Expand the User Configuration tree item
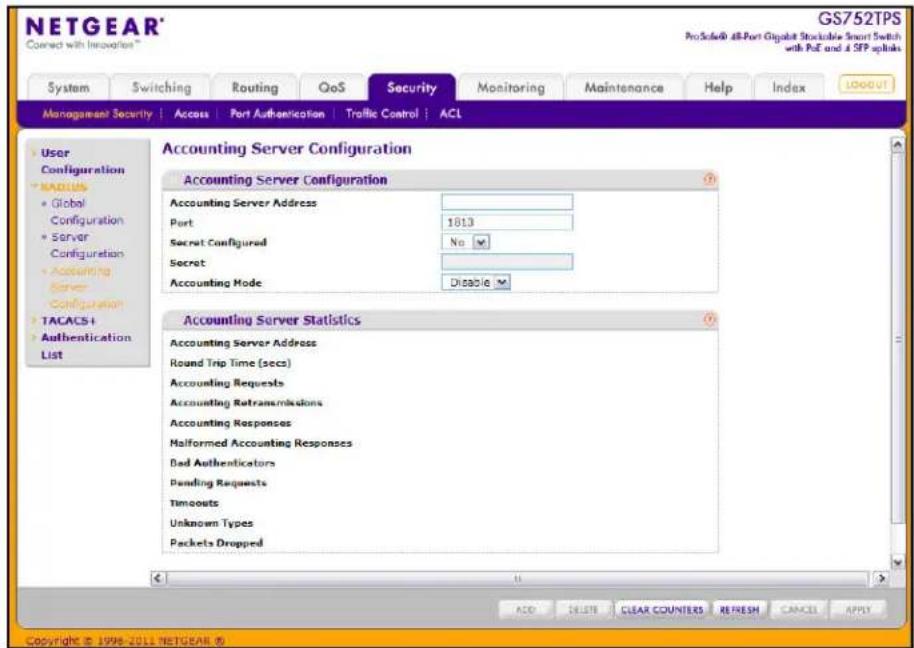Image resolution: width=914 pixels, height=648 pixels. click(x=82, y=161)
